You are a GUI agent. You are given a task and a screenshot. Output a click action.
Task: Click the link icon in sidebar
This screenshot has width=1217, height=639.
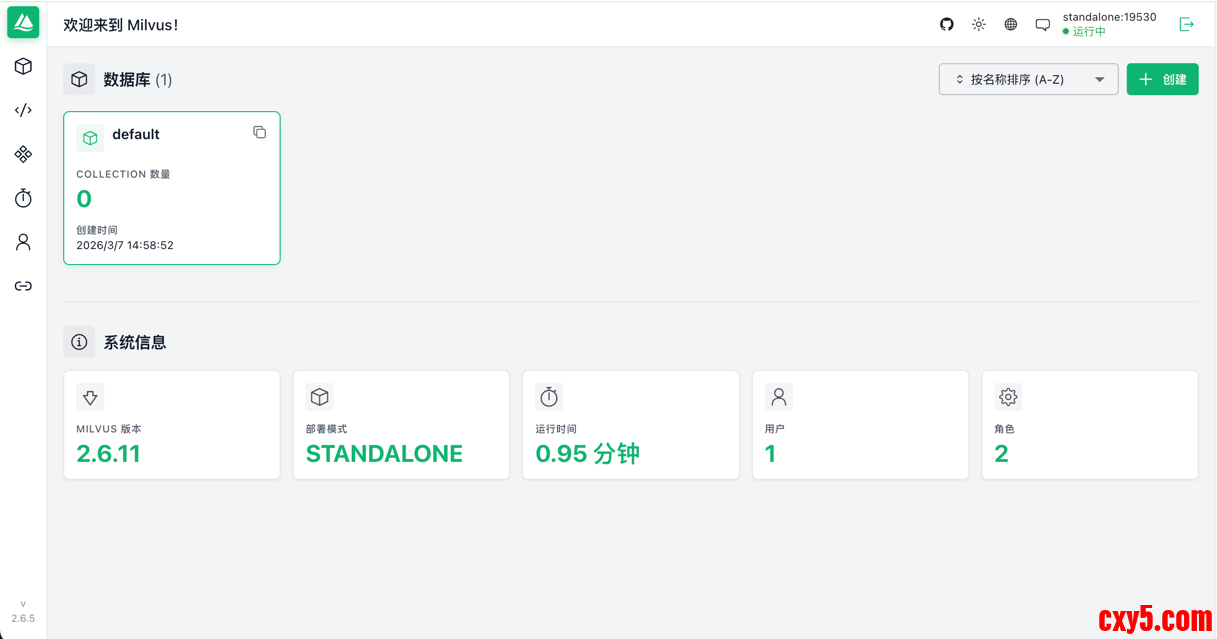pos(23,286)
